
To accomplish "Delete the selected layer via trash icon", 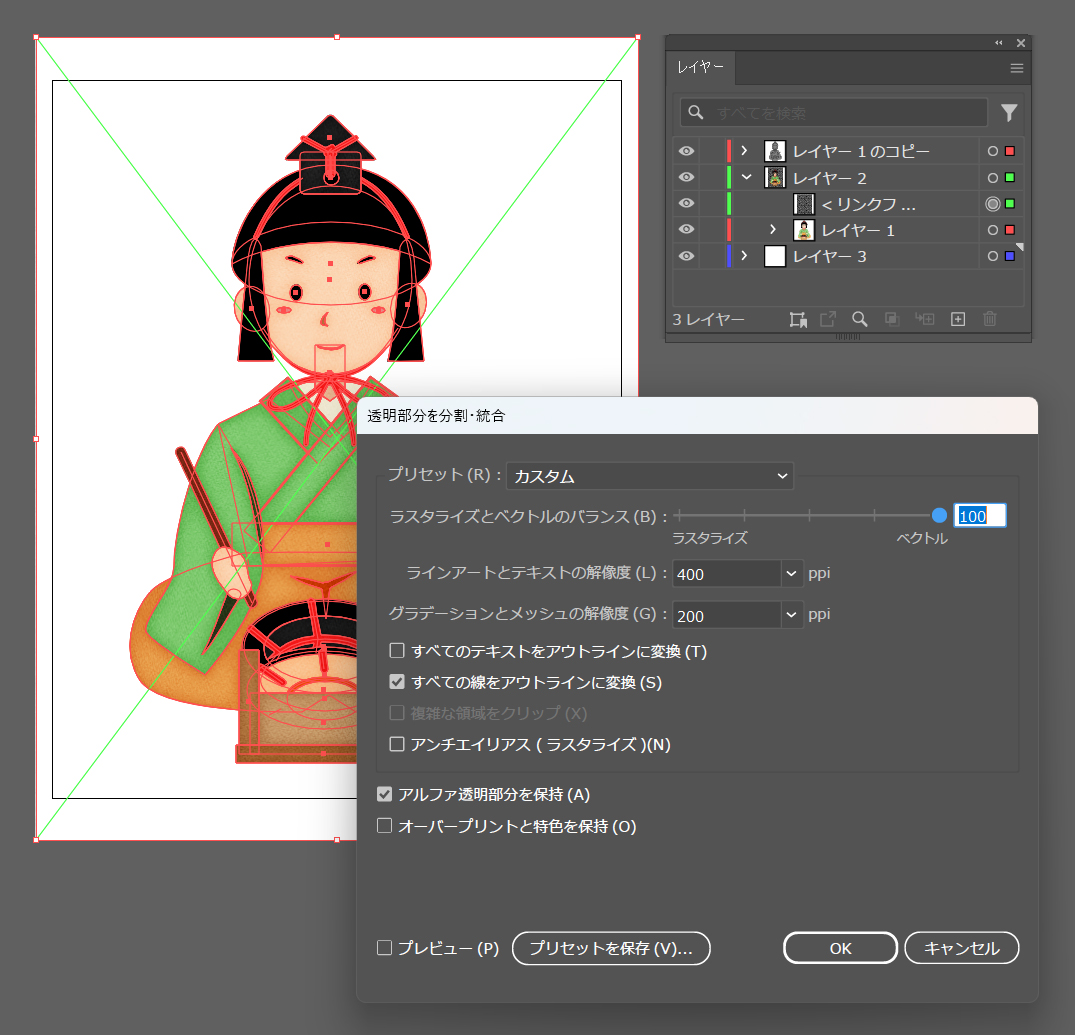I will (989, 318).
